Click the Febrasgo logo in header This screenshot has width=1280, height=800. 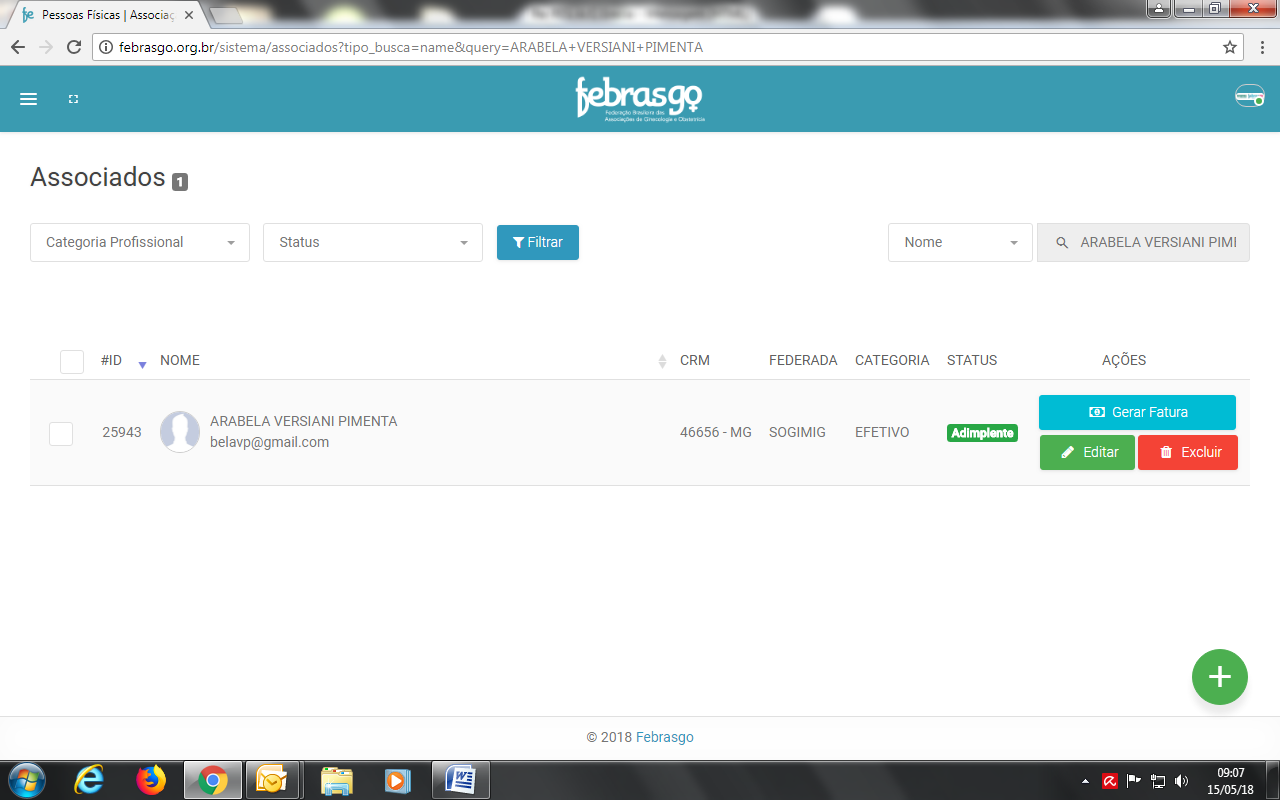tap(640, 99)
